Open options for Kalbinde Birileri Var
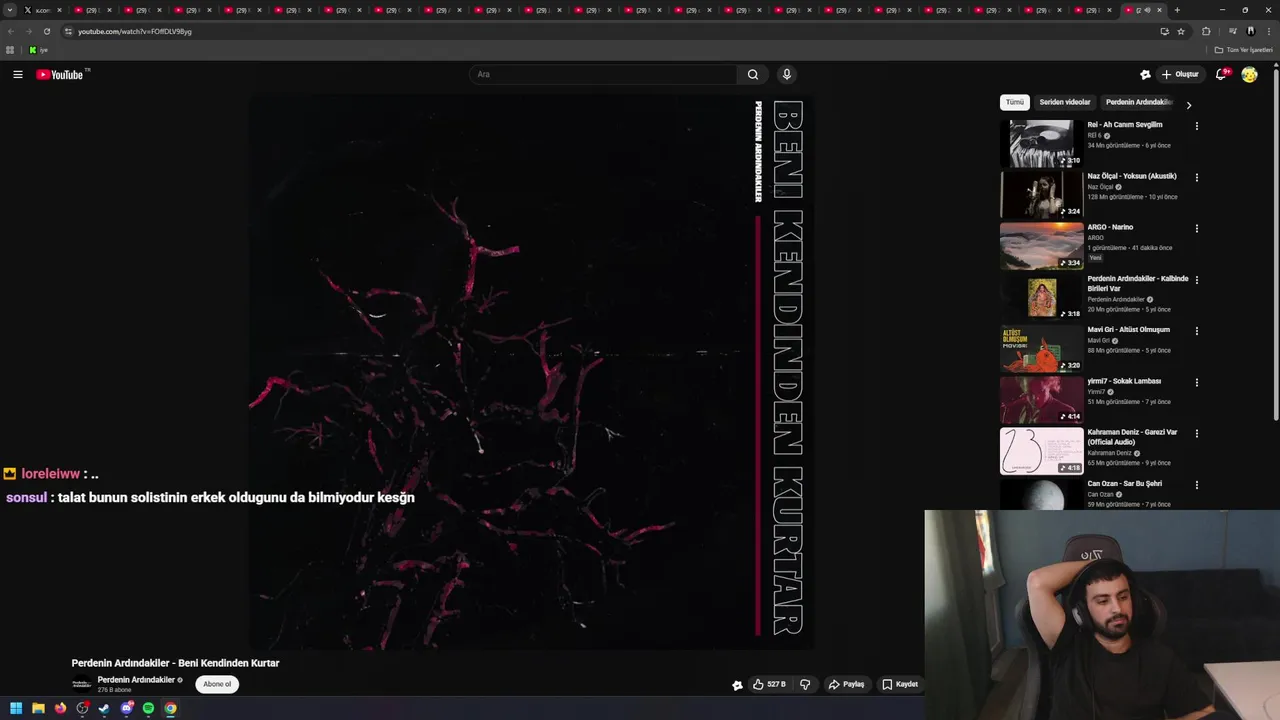 pyautogui.click(x=1196, y=279)
